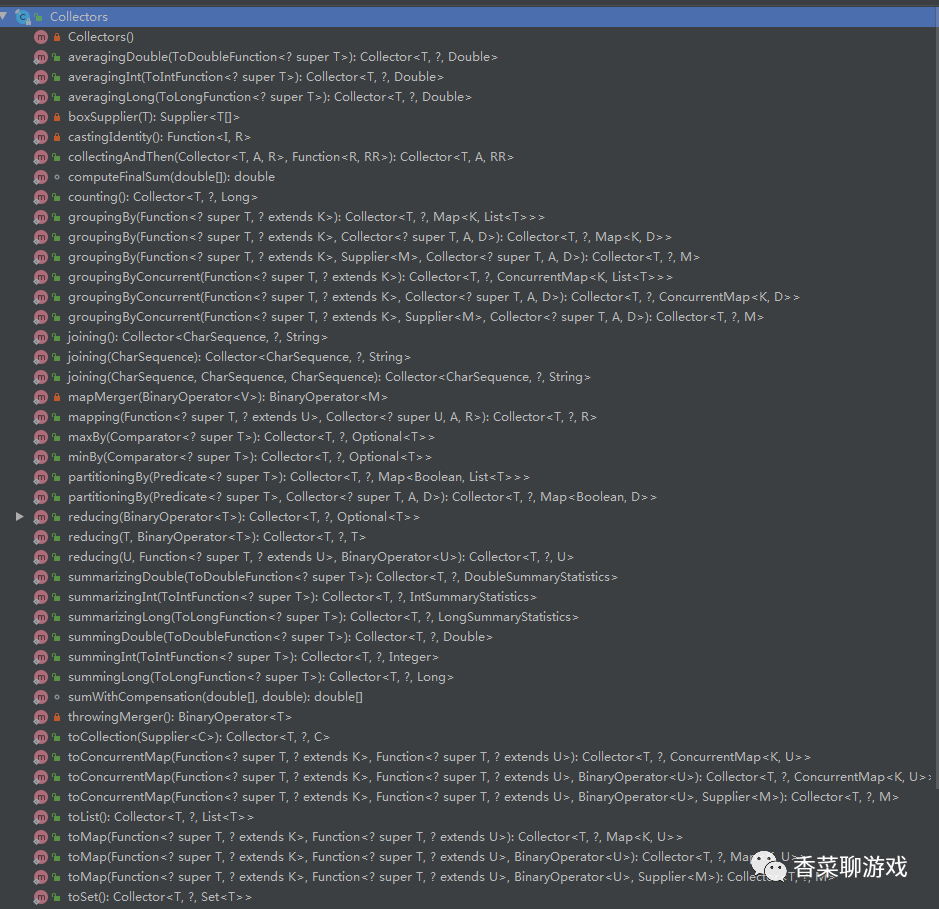Viewport: 939px width, 909px height.
Task: Click method icon beside collectingAndThen
Action: (40, 157)
